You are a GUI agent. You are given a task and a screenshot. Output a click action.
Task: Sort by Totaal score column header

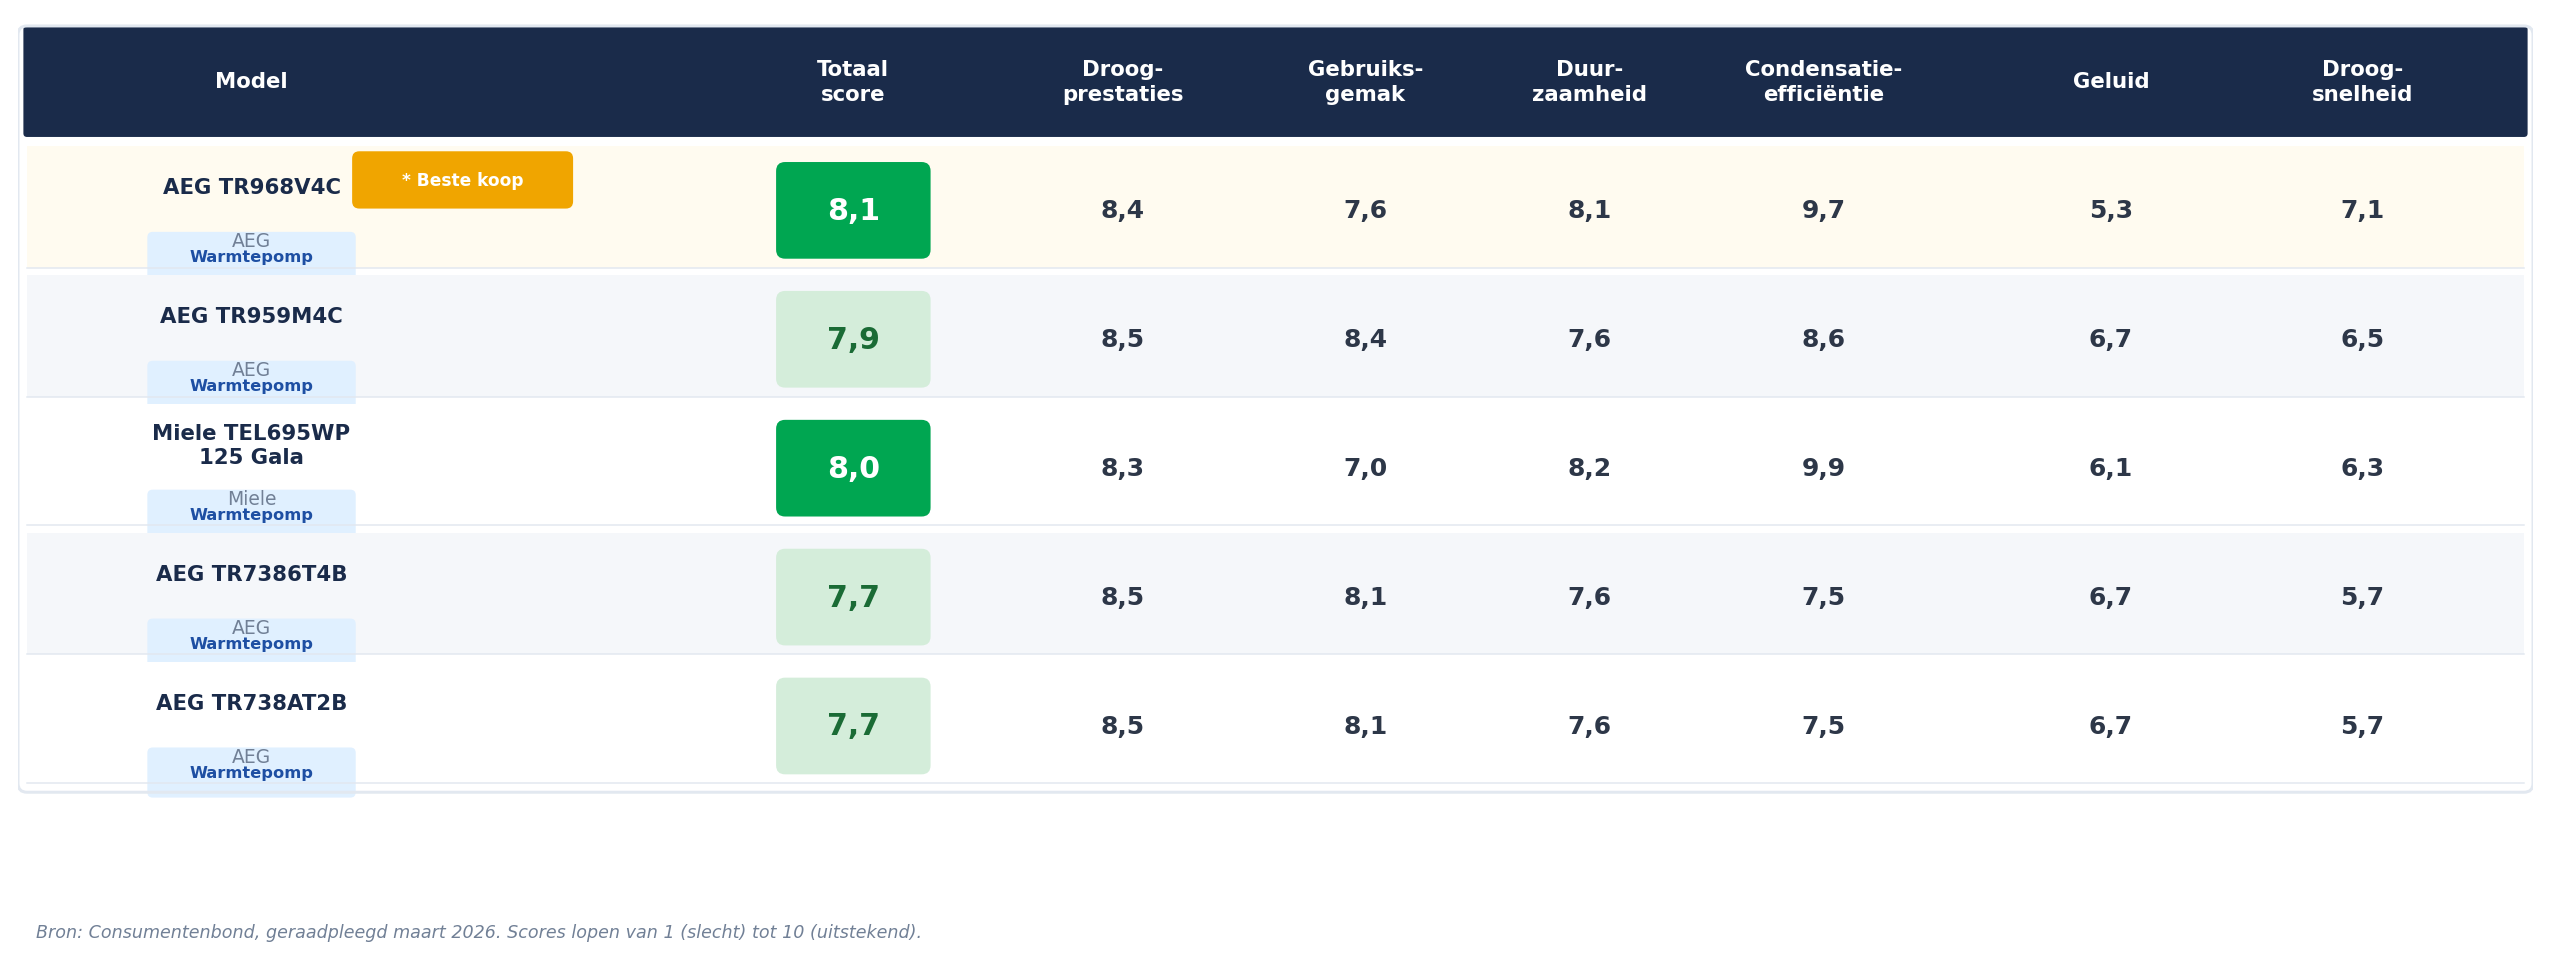coord(852,82)
